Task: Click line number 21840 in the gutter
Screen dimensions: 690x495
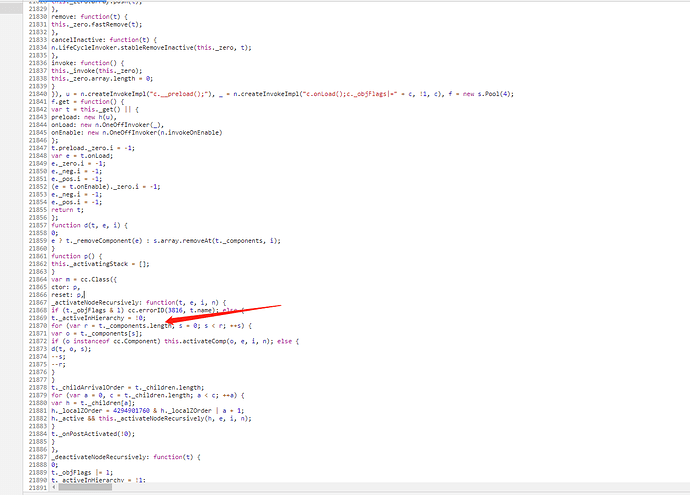Action: pos(38,94)
